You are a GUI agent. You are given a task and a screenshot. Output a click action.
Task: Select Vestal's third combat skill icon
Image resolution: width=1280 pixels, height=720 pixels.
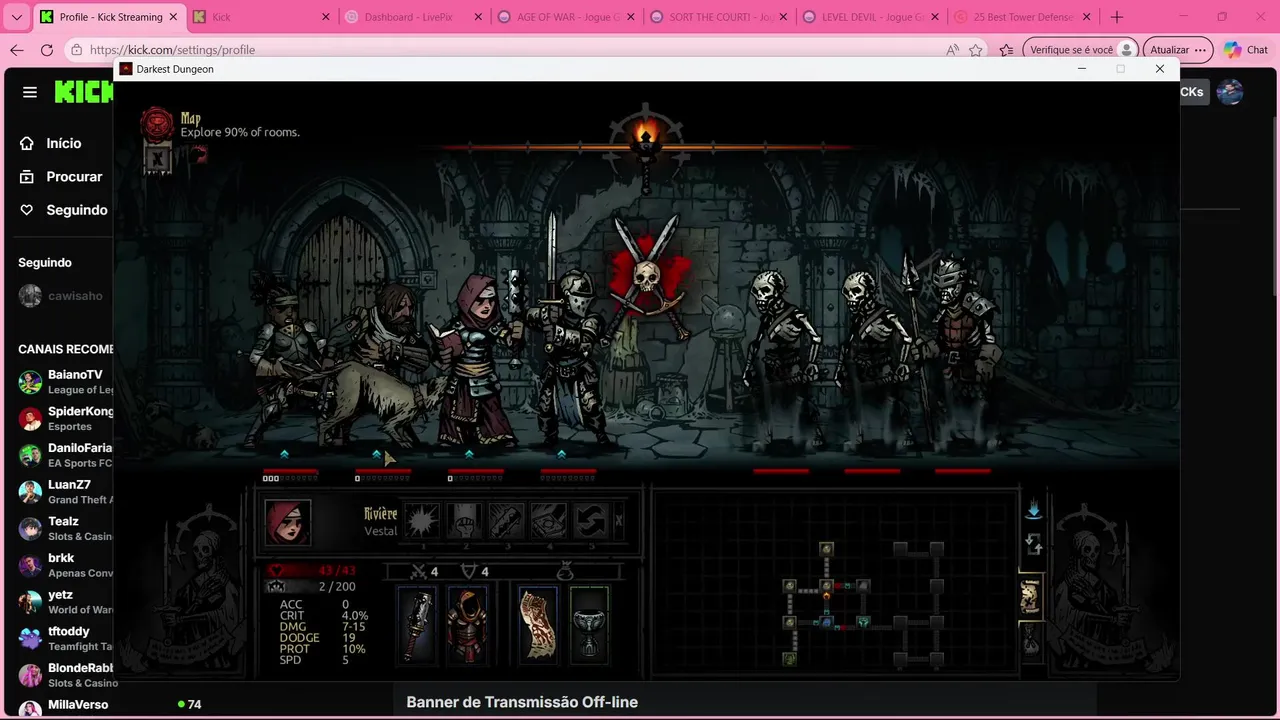pyautogui.click(x=507, y=520)
